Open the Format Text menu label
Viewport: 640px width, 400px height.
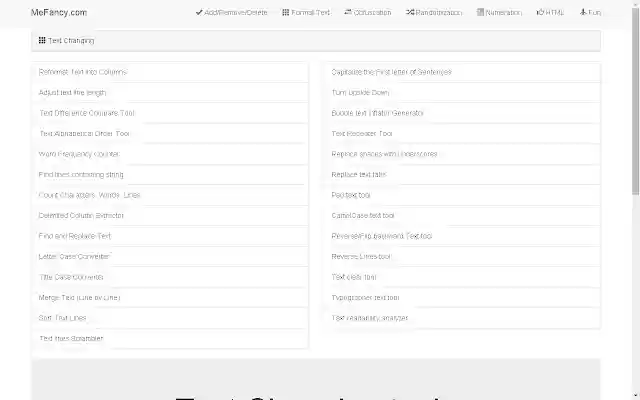(x=311, y=13)
